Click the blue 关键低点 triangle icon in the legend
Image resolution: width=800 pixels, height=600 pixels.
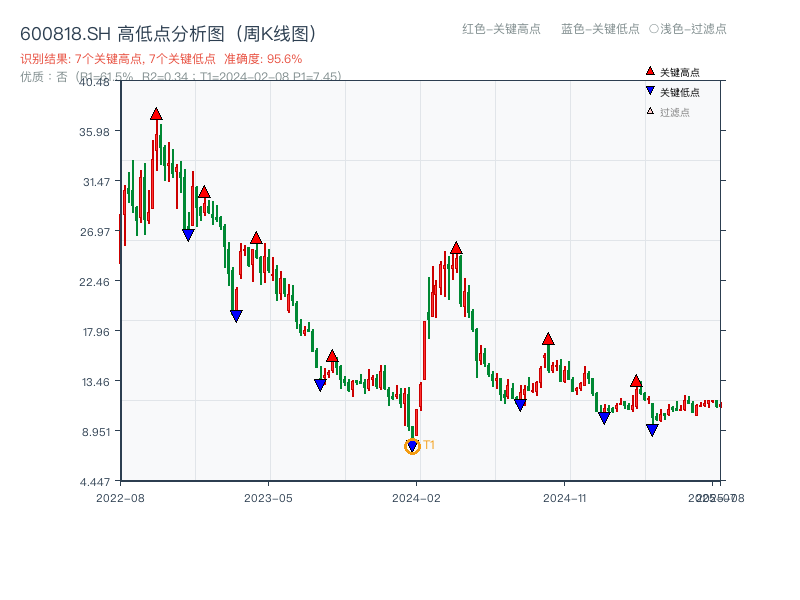[648, 88]
